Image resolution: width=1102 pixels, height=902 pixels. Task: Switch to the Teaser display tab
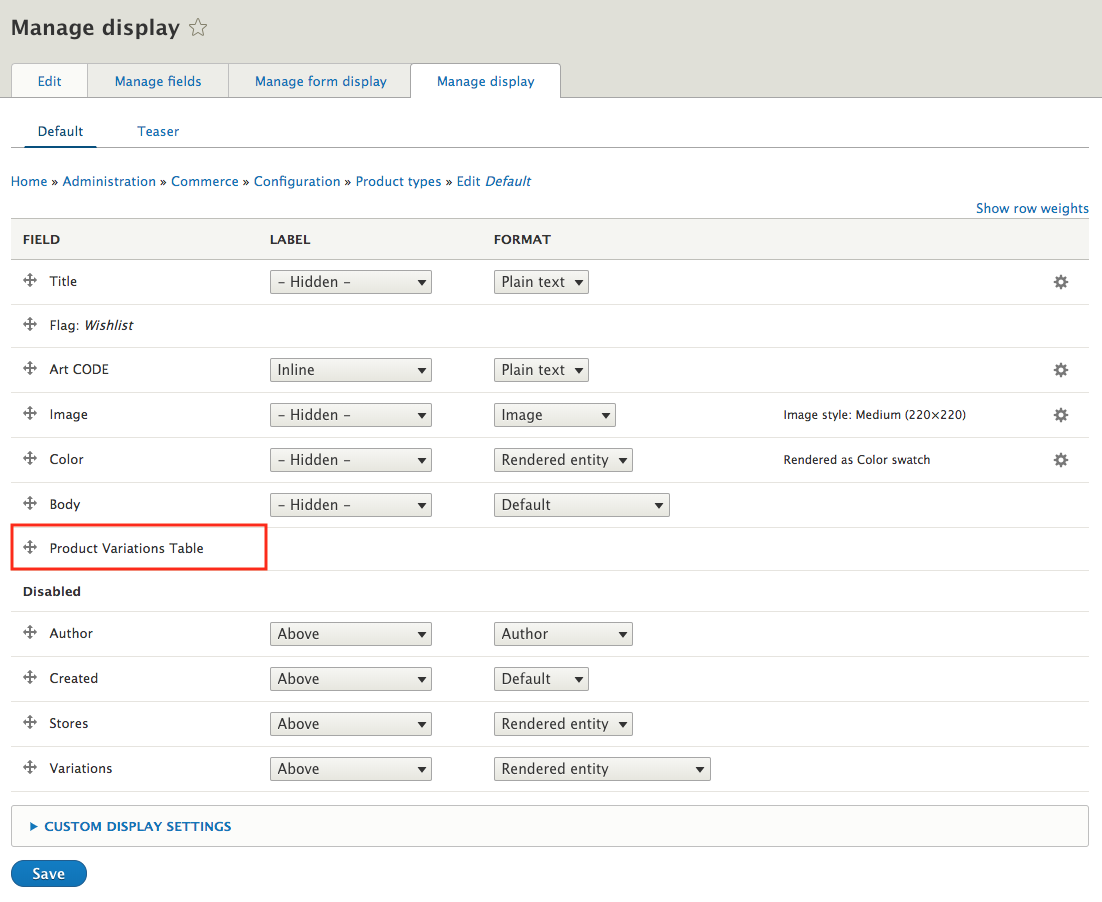158,131
